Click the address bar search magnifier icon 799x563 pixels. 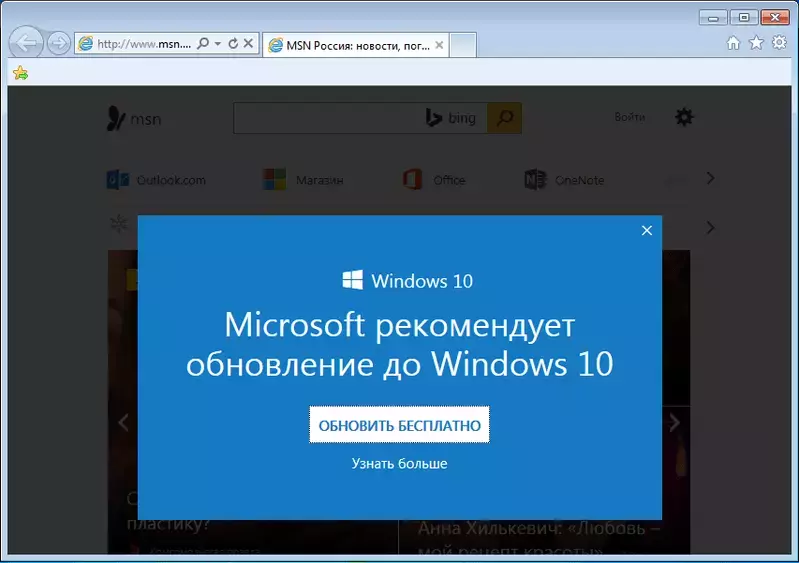coord(203,43)
